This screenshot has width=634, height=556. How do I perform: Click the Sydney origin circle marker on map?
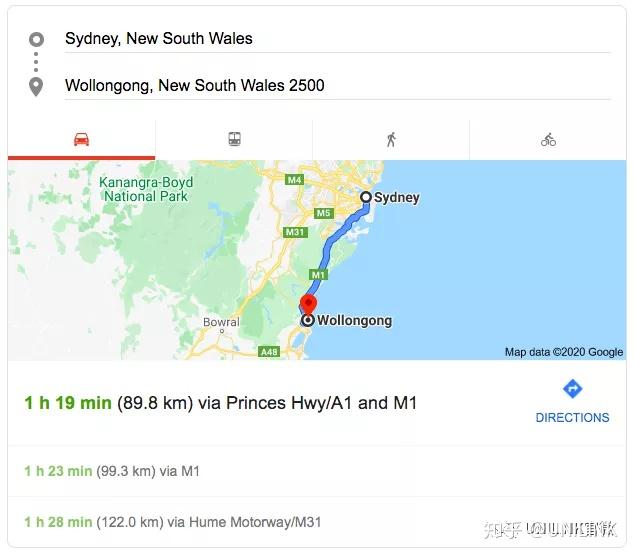[366, 197]
